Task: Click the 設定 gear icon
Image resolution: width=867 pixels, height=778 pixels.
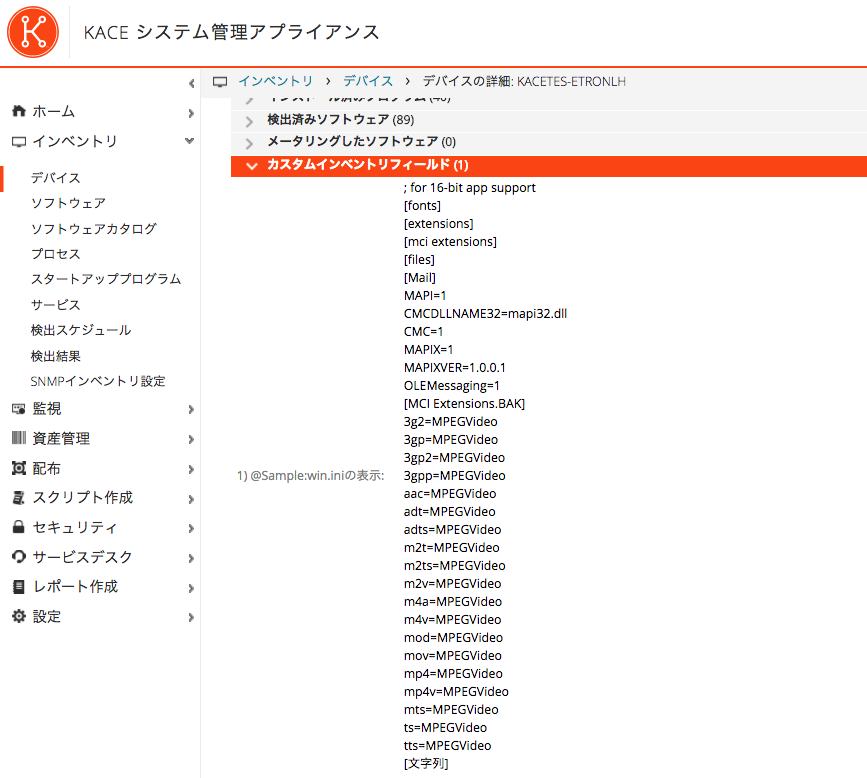Action: point(19,617)
